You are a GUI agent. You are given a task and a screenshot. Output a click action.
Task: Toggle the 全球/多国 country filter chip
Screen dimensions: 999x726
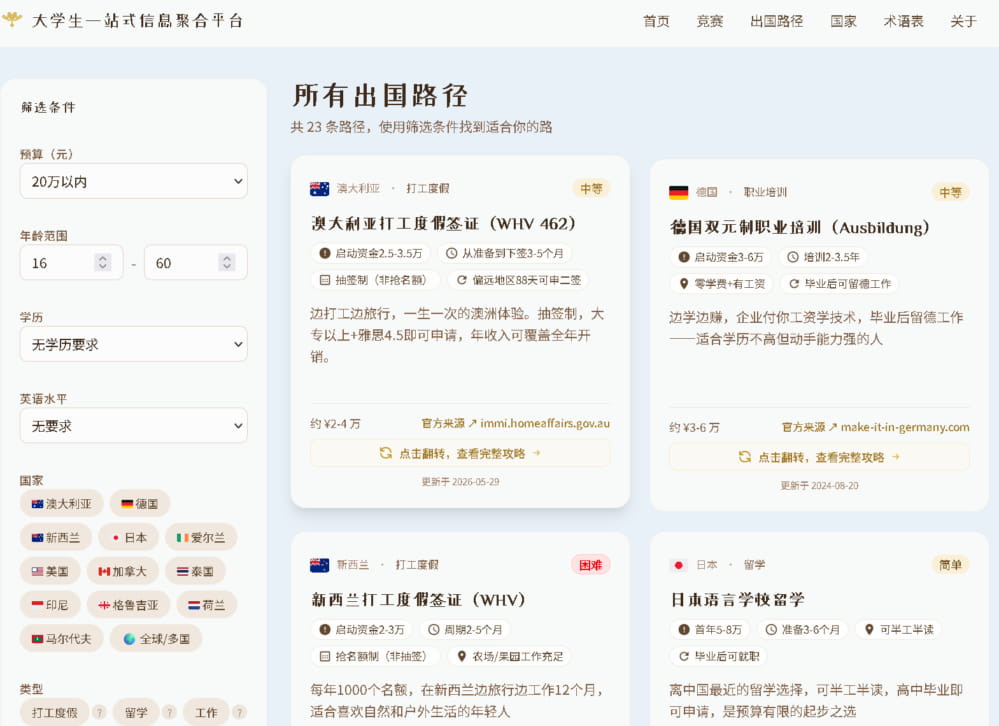156,639
